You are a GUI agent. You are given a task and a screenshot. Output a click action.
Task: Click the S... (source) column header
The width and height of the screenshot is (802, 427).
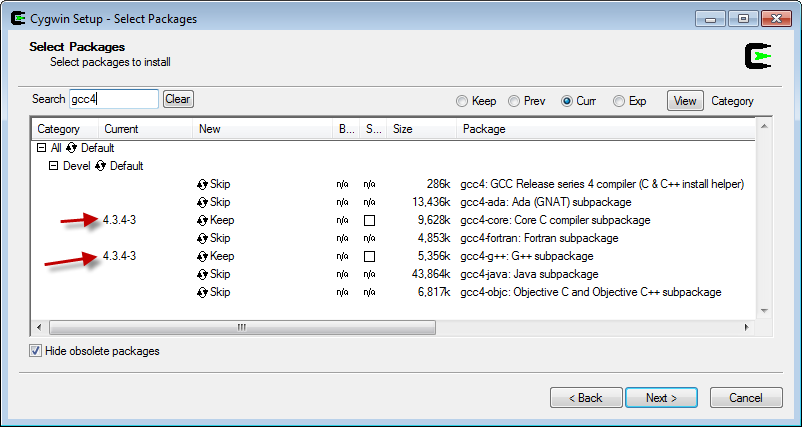click(373, 129)
